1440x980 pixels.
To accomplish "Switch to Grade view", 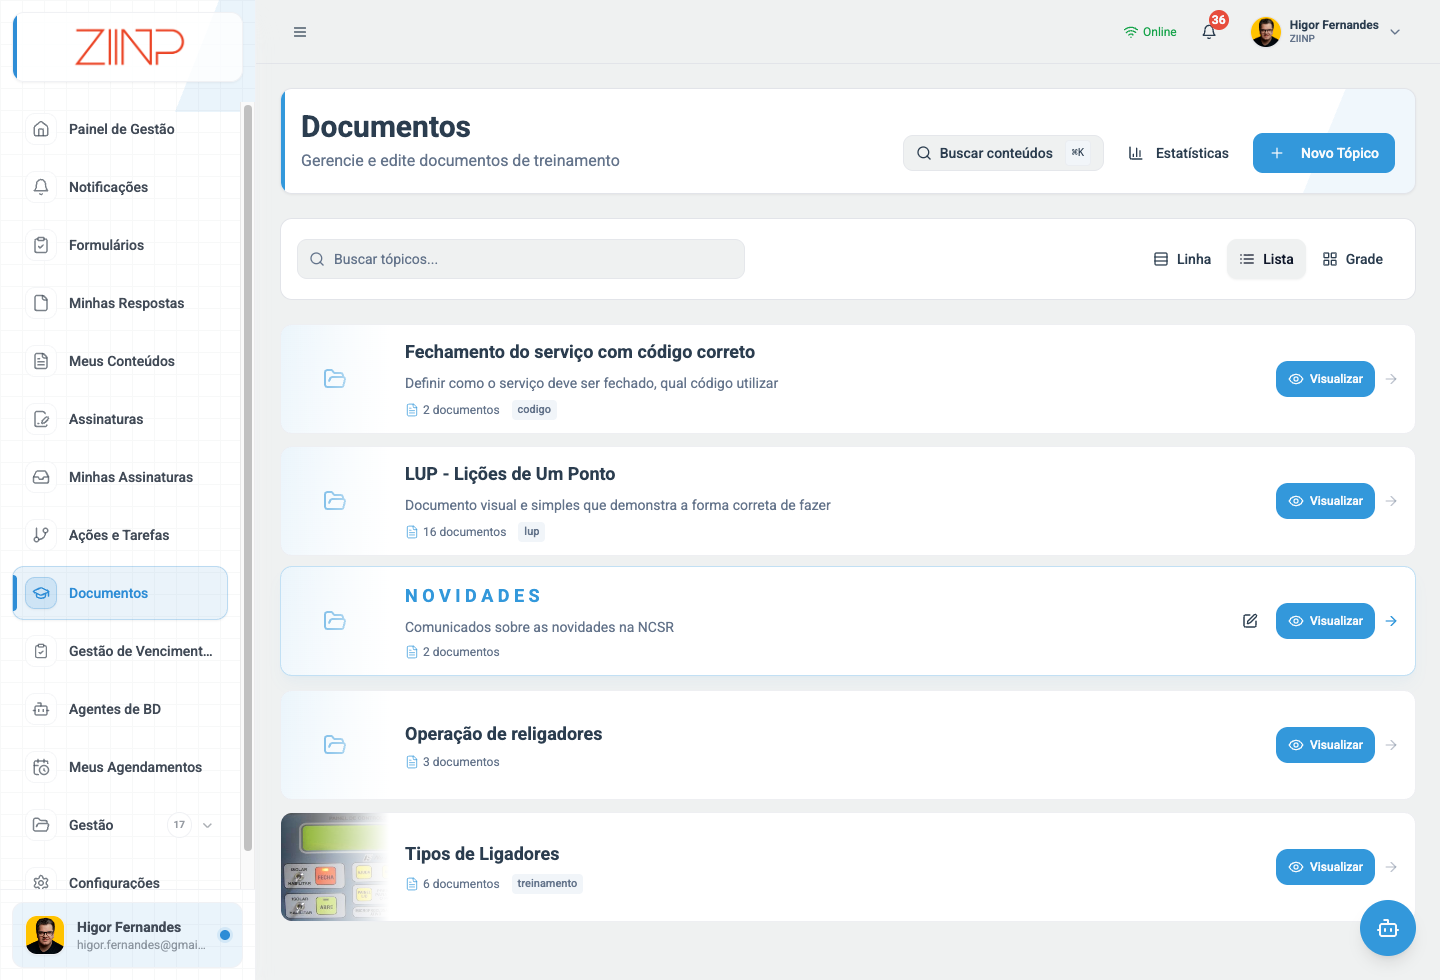I will (1353, 259).
